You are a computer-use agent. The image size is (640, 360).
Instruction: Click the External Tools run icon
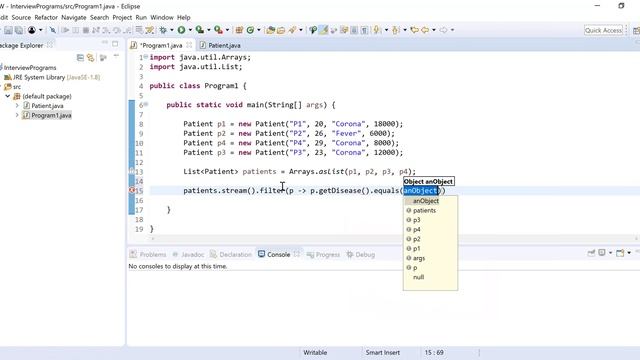coord(218,30)
